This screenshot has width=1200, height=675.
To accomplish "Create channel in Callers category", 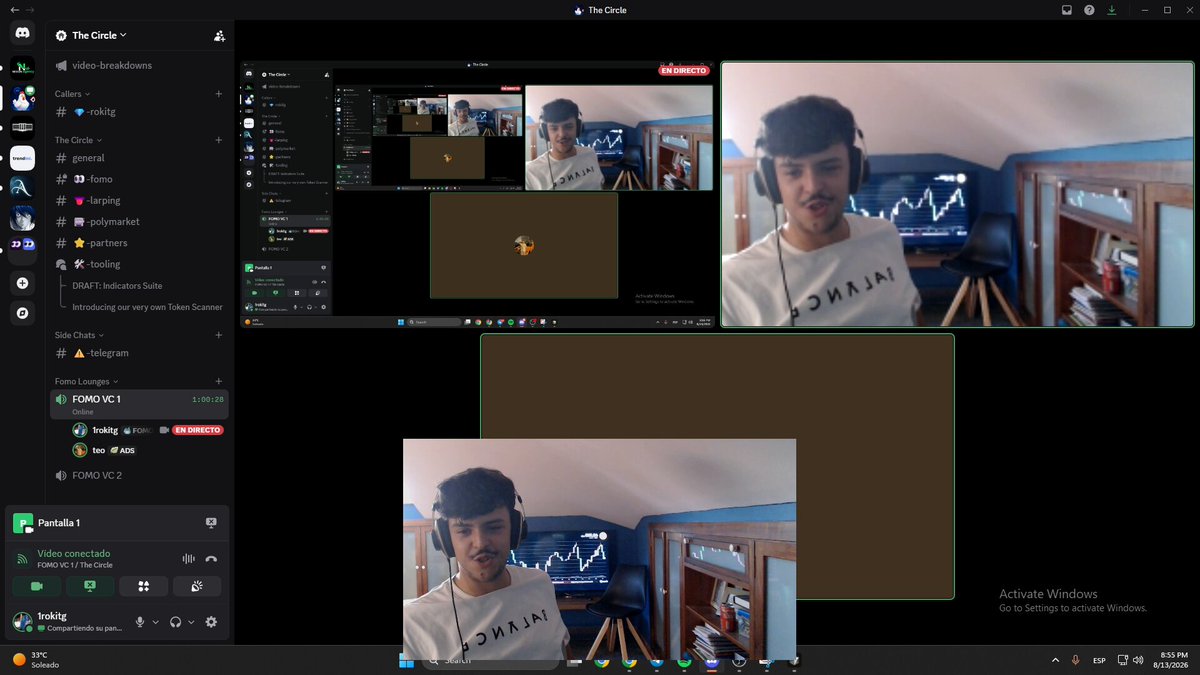I will click(219, 94).
